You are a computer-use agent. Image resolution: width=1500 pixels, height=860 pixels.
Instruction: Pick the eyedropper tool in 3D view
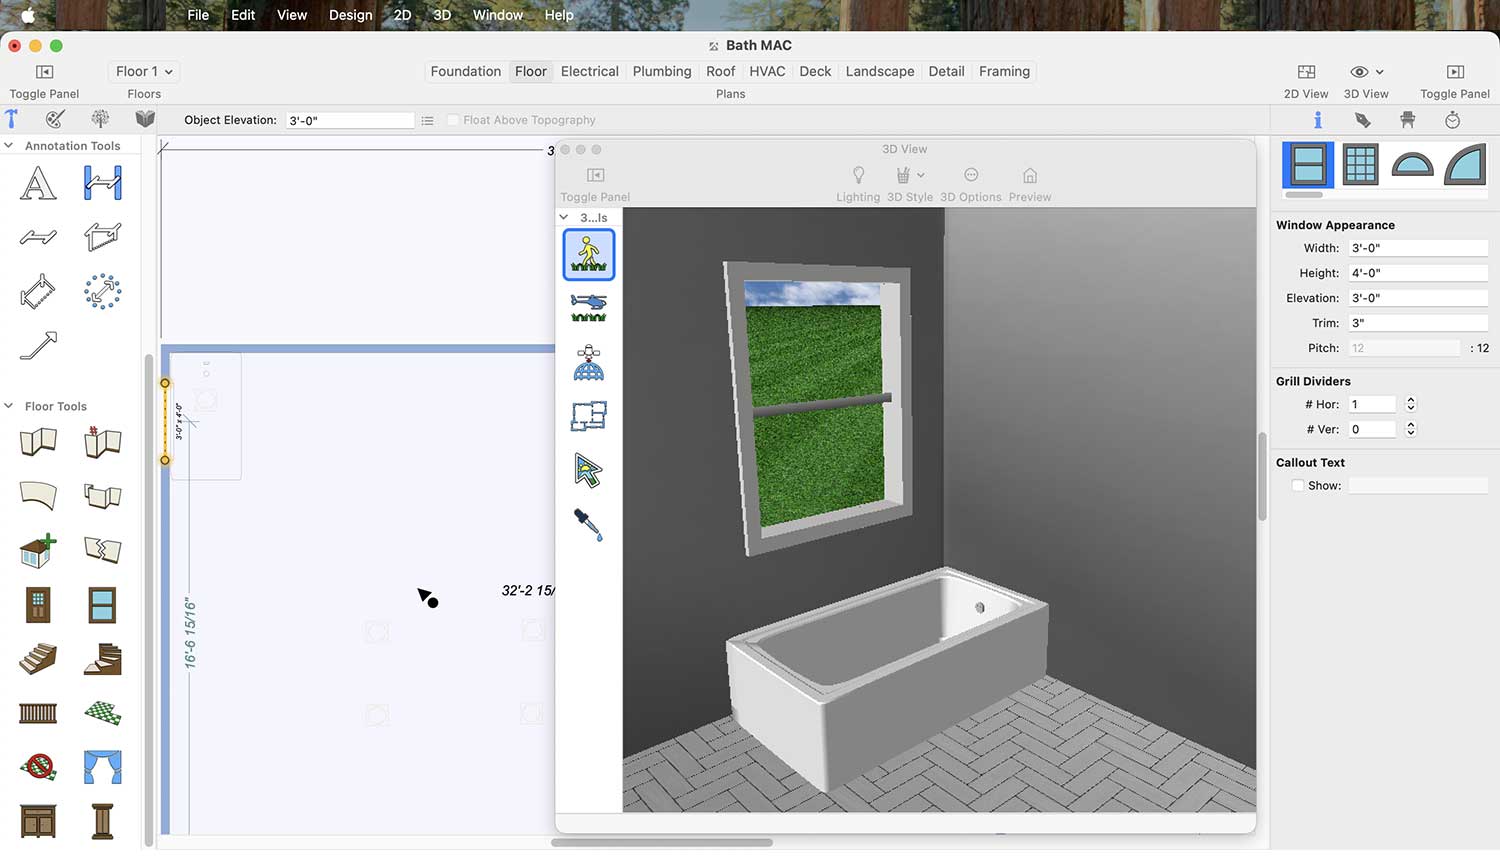(588, 524)
